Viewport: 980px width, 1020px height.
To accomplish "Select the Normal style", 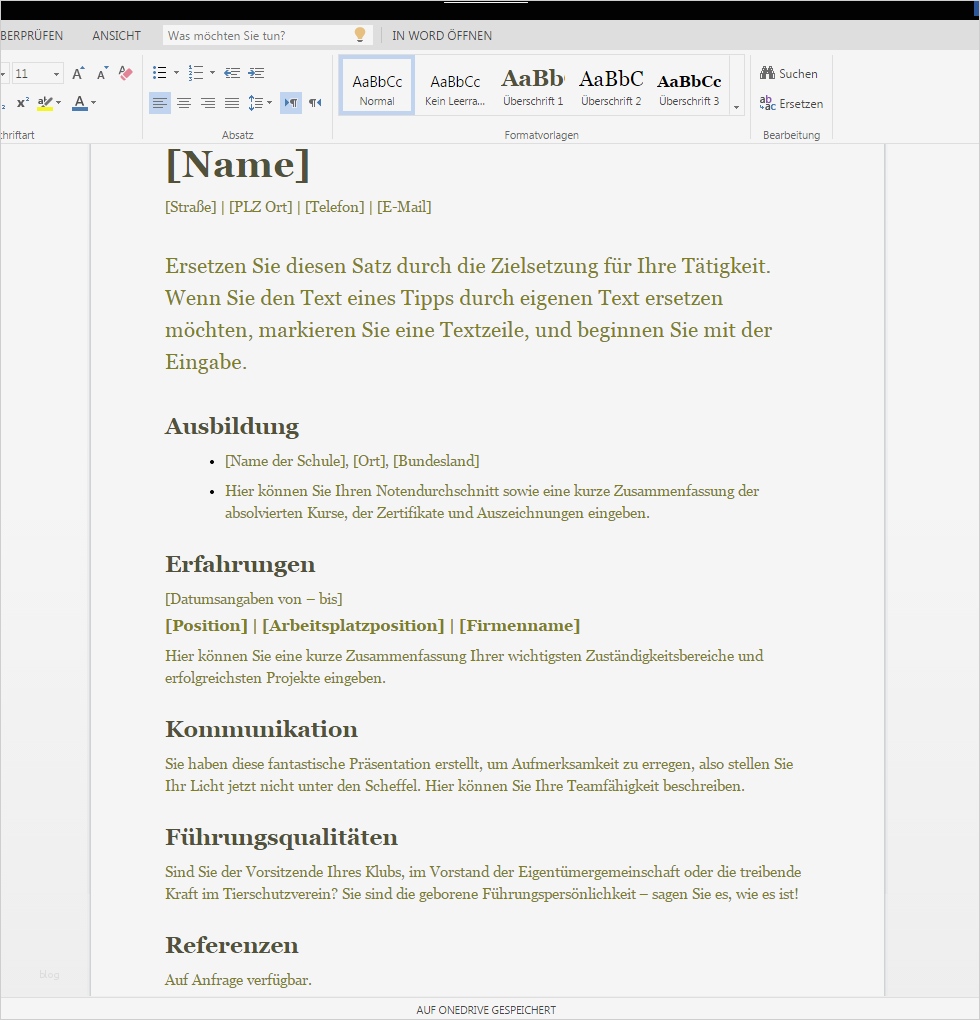I will pyautogui.click(x=377, y=86).
